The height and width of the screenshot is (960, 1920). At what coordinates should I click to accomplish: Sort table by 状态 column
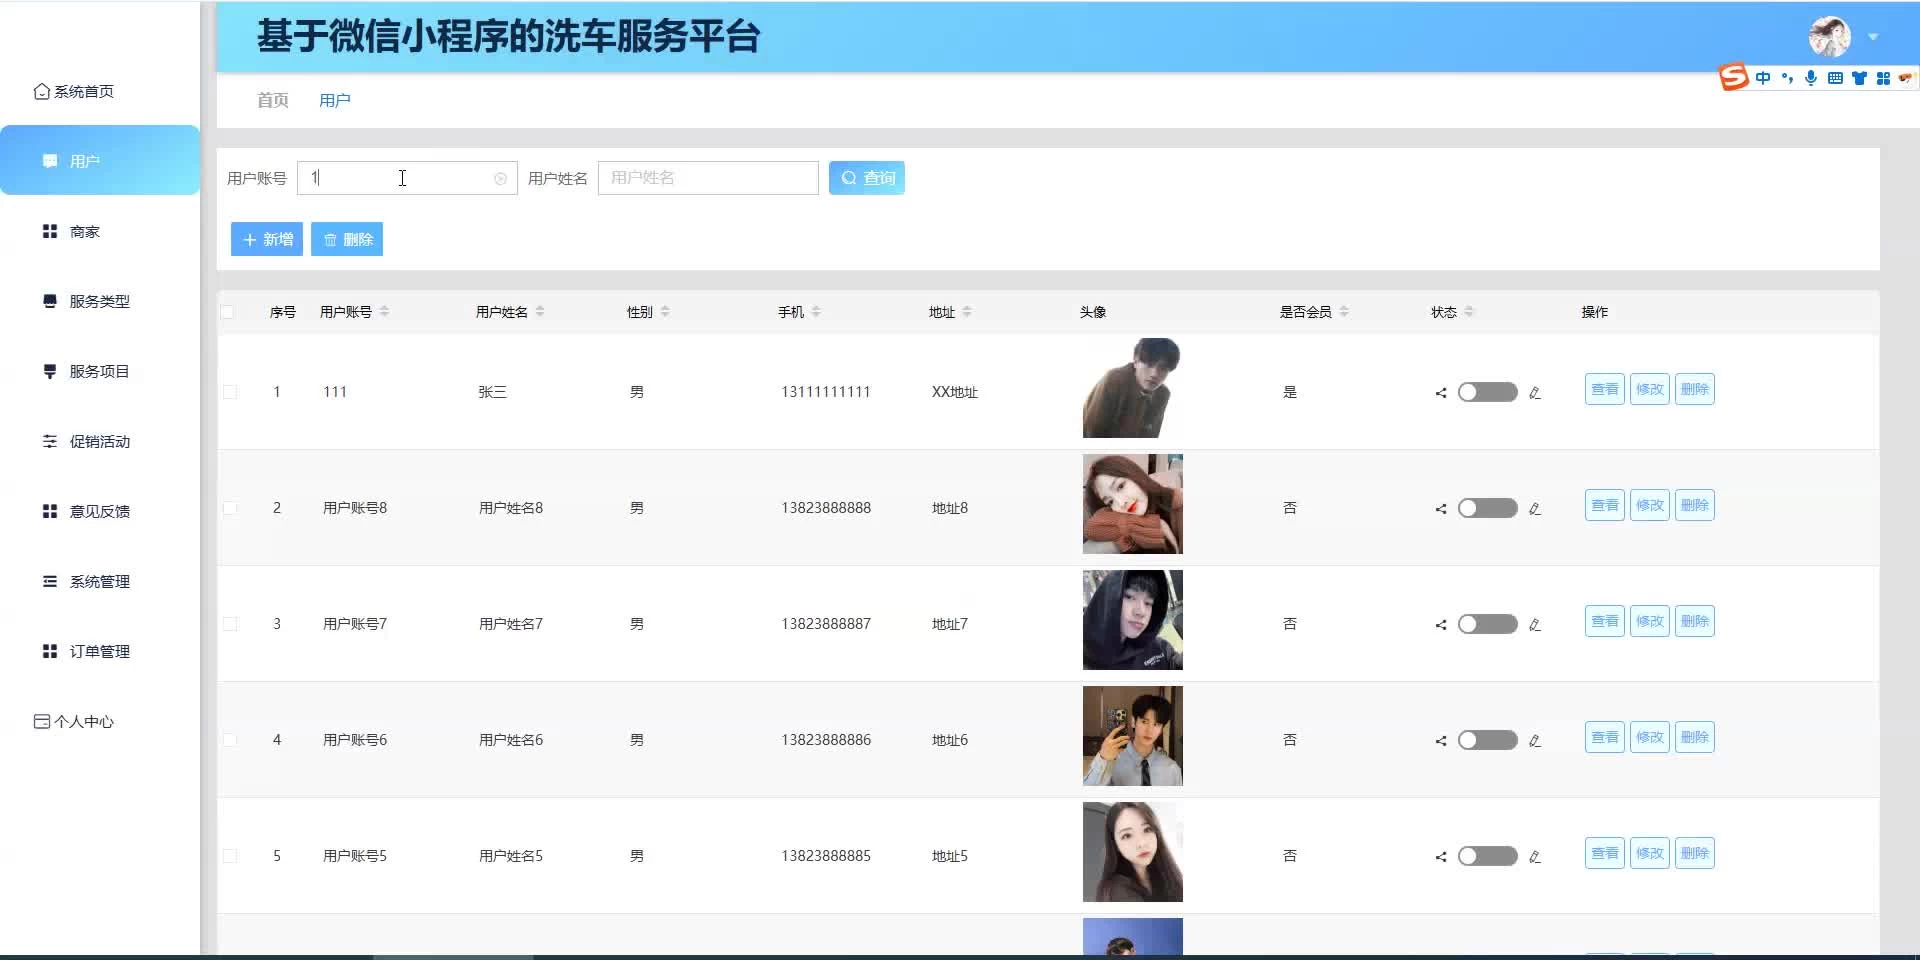coord(1469,312)
